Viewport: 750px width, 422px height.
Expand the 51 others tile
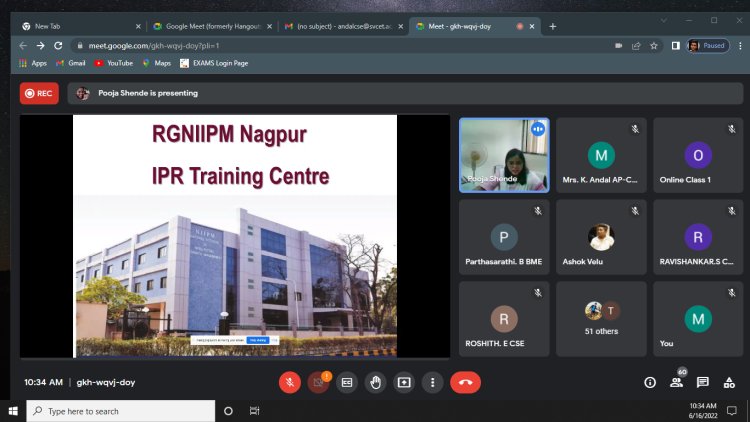(601, 319)
